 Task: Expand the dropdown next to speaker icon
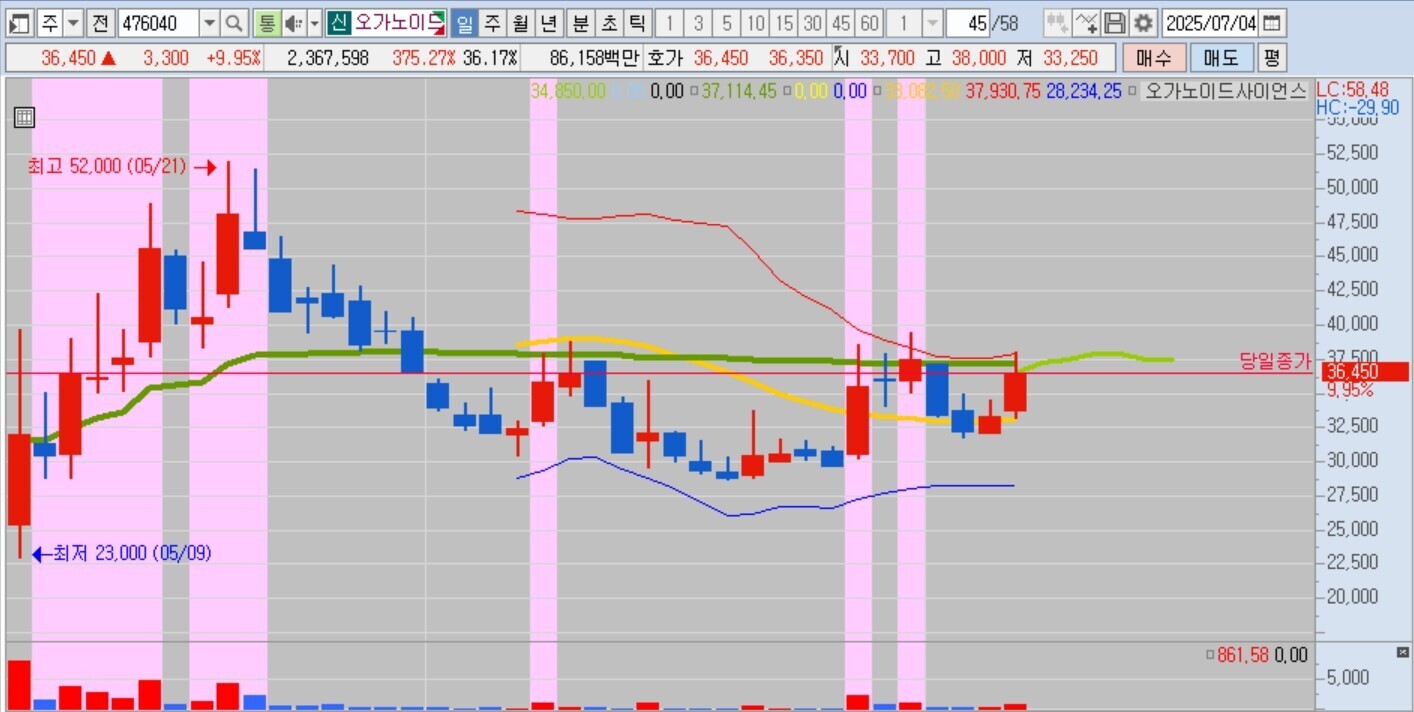[x=314, y=23]
